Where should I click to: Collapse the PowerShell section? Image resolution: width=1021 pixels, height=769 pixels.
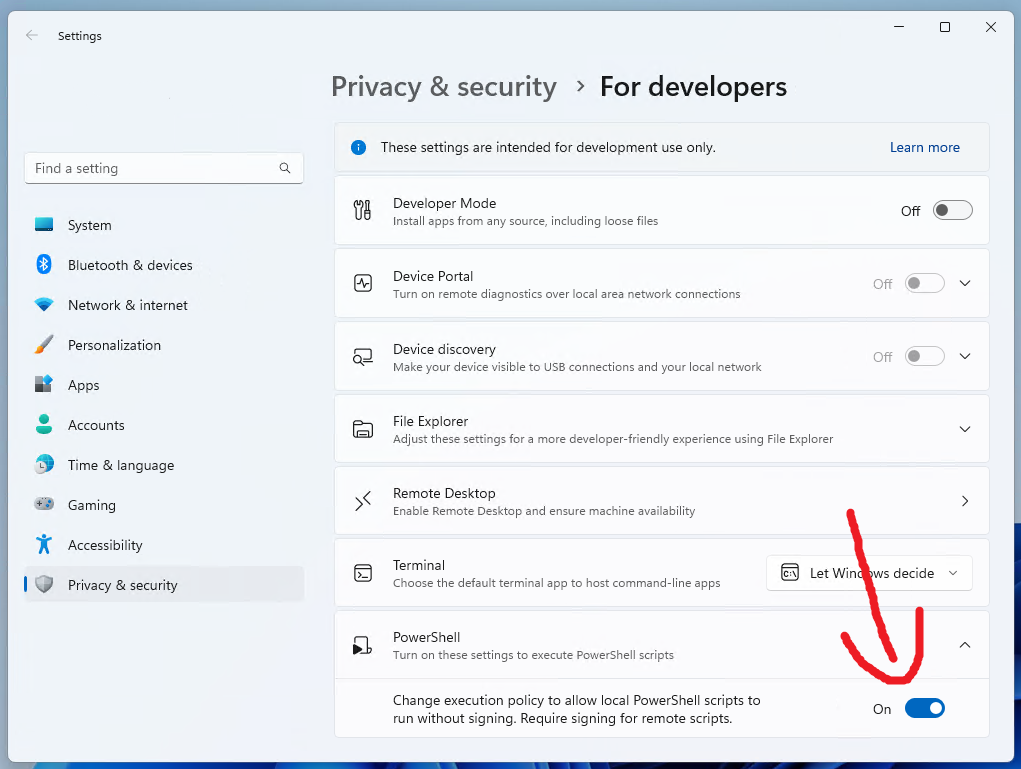(x=964, y=645)
